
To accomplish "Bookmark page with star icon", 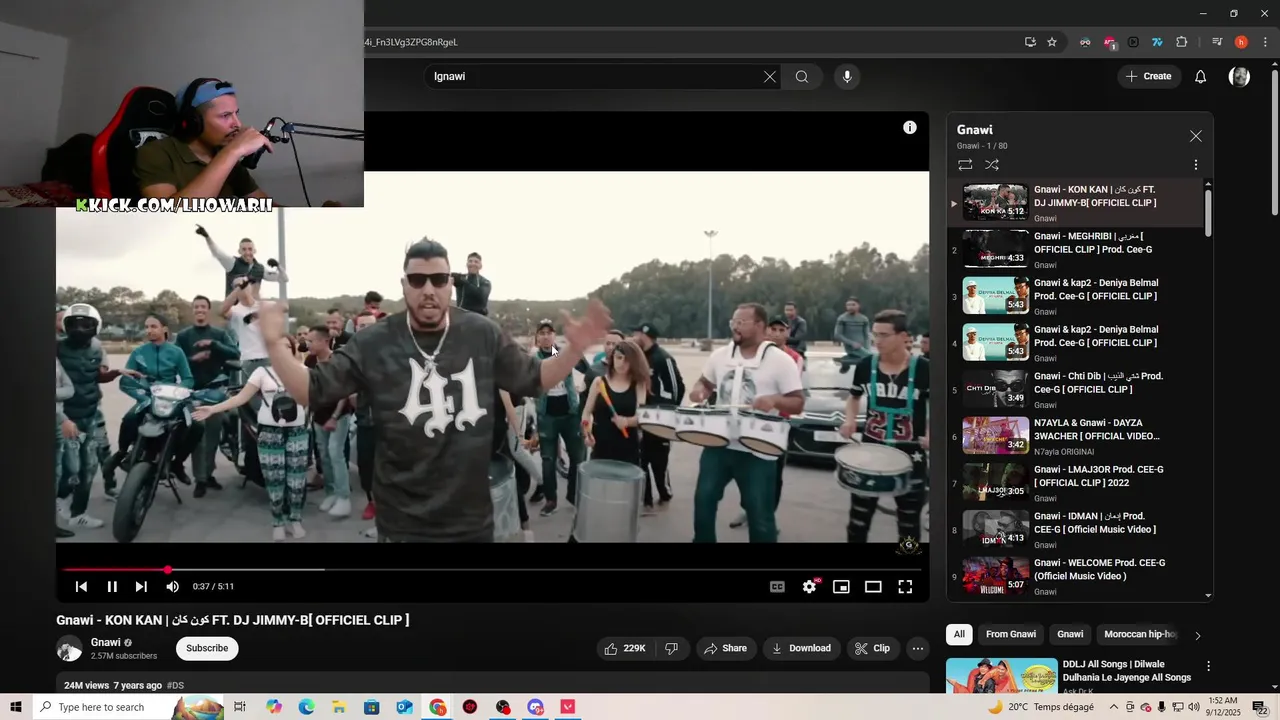I will 1052,42.
